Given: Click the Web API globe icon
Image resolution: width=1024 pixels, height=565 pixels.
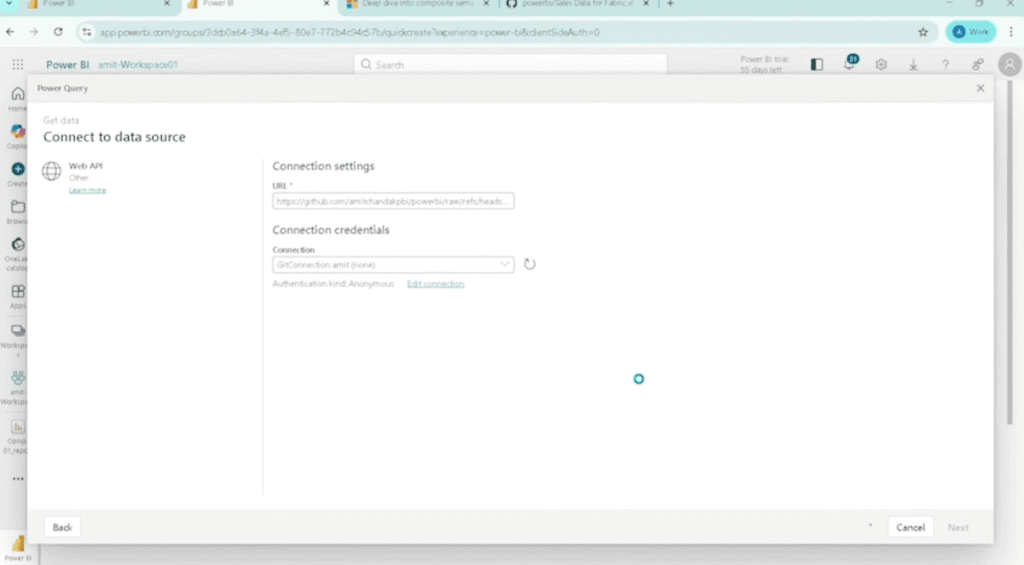Looking at the screenshot, I should coord(52,171).
